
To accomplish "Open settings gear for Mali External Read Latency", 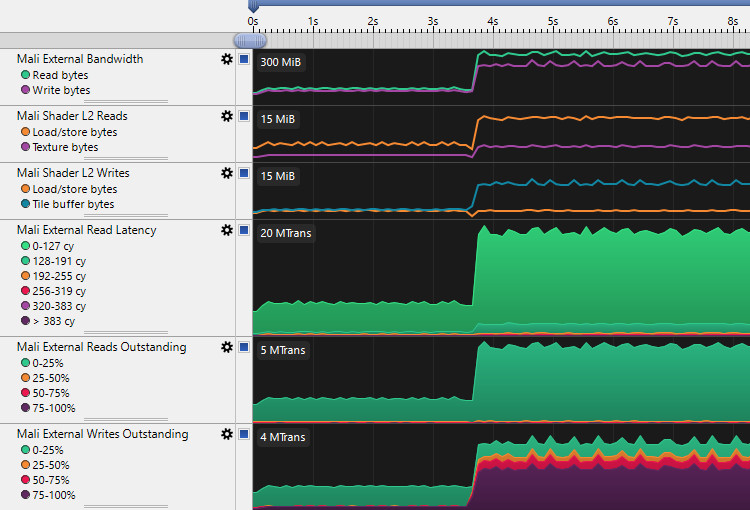I will point(227,230).
